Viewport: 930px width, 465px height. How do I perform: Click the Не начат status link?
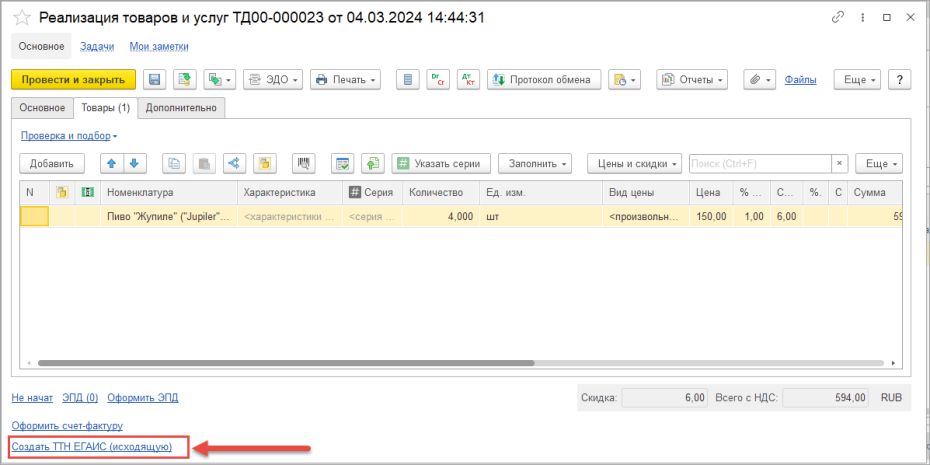point(32,398)
